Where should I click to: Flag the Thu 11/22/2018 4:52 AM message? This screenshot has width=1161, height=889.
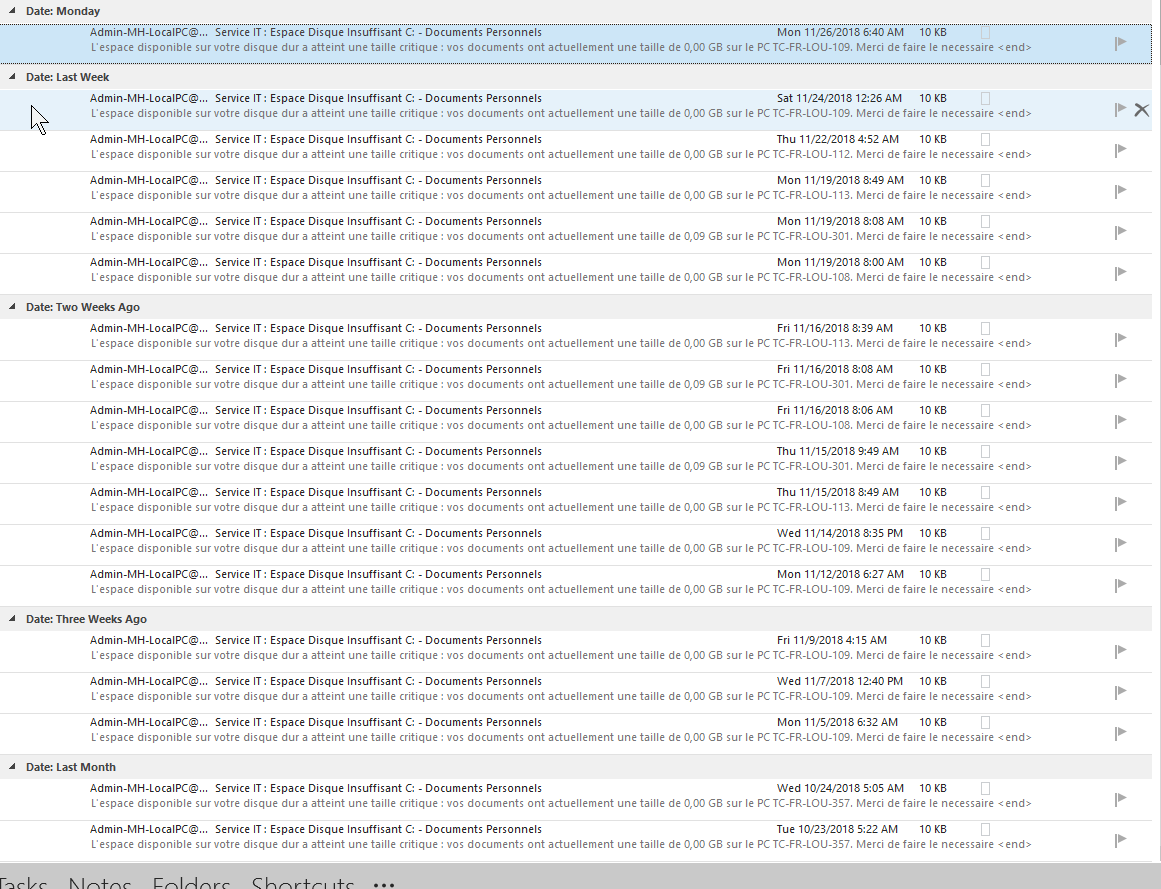1120,149
